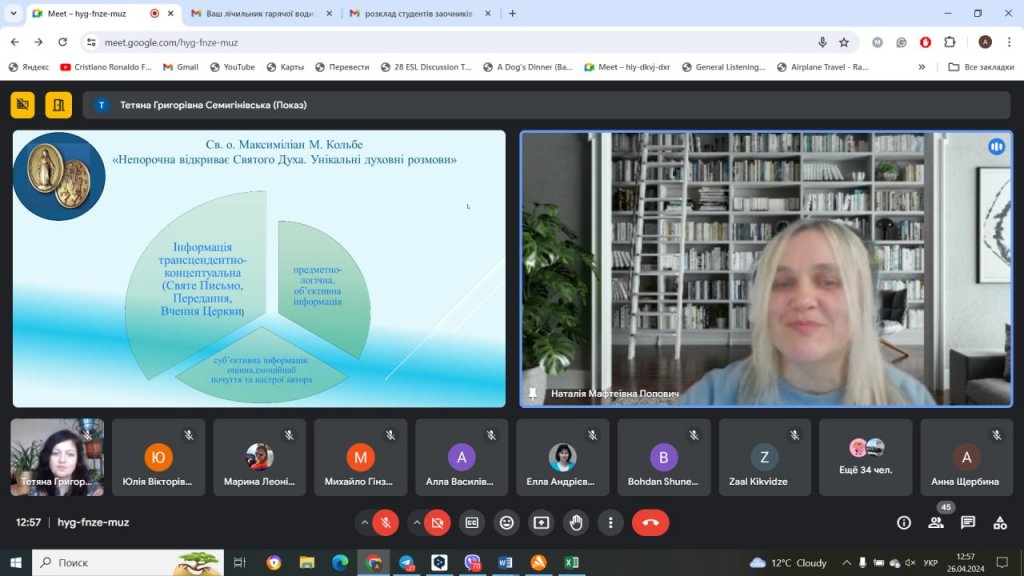Click the present screen button
The height and width of the screenshot is (576, 1024).
[541, 522]
